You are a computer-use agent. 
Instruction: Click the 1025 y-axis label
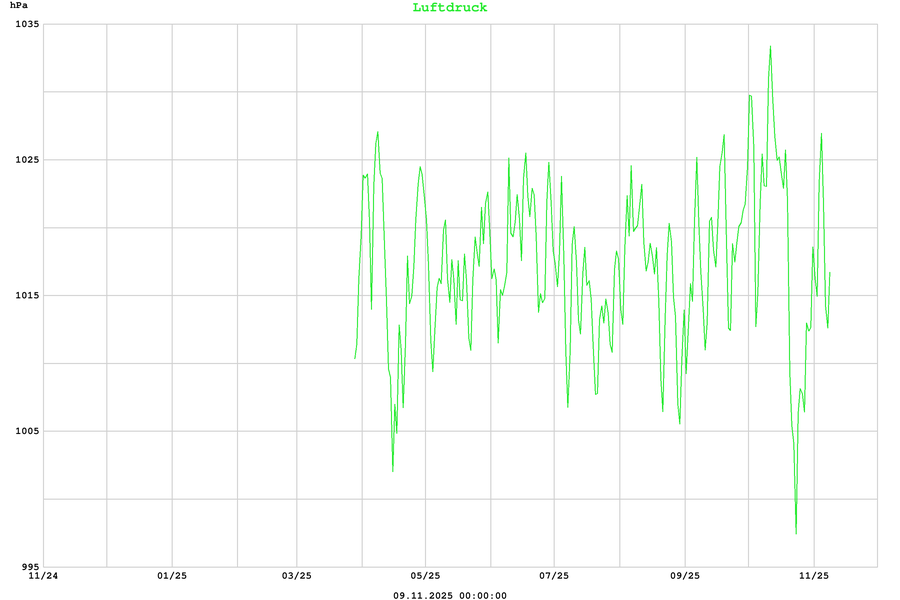(25, 160)
